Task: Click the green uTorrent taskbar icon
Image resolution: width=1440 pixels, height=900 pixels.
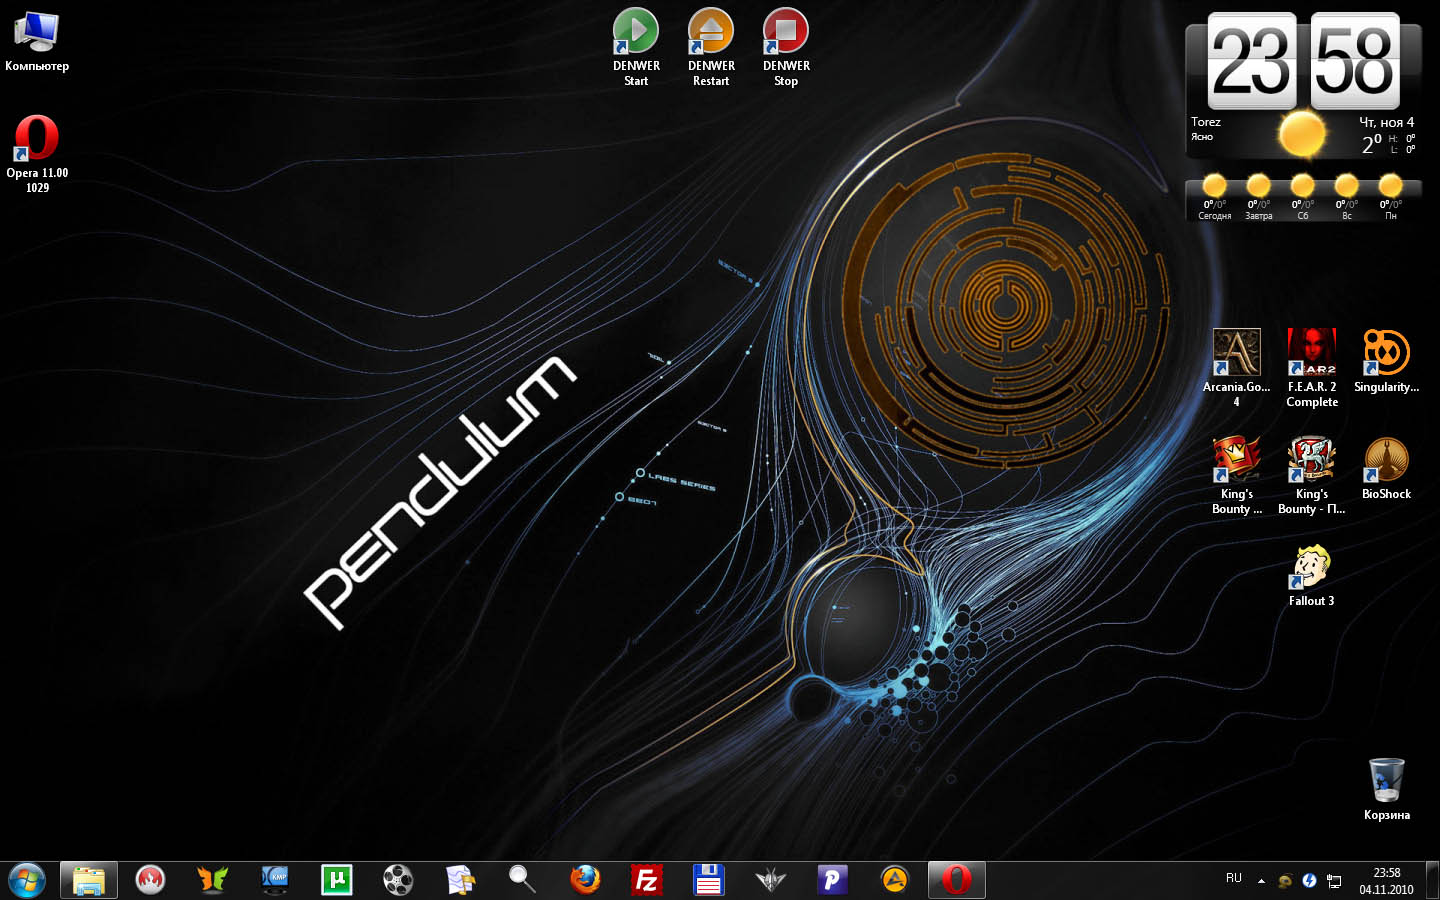Action: tap(337, 880)
